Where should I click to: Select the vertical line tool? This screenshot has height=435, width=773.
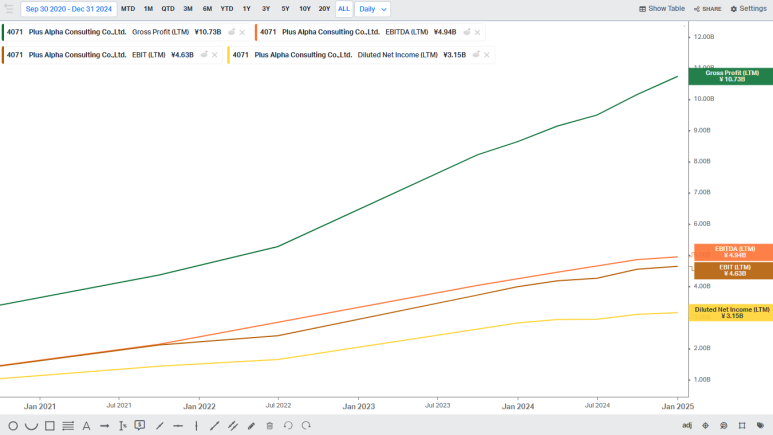(x=196, y=426)
